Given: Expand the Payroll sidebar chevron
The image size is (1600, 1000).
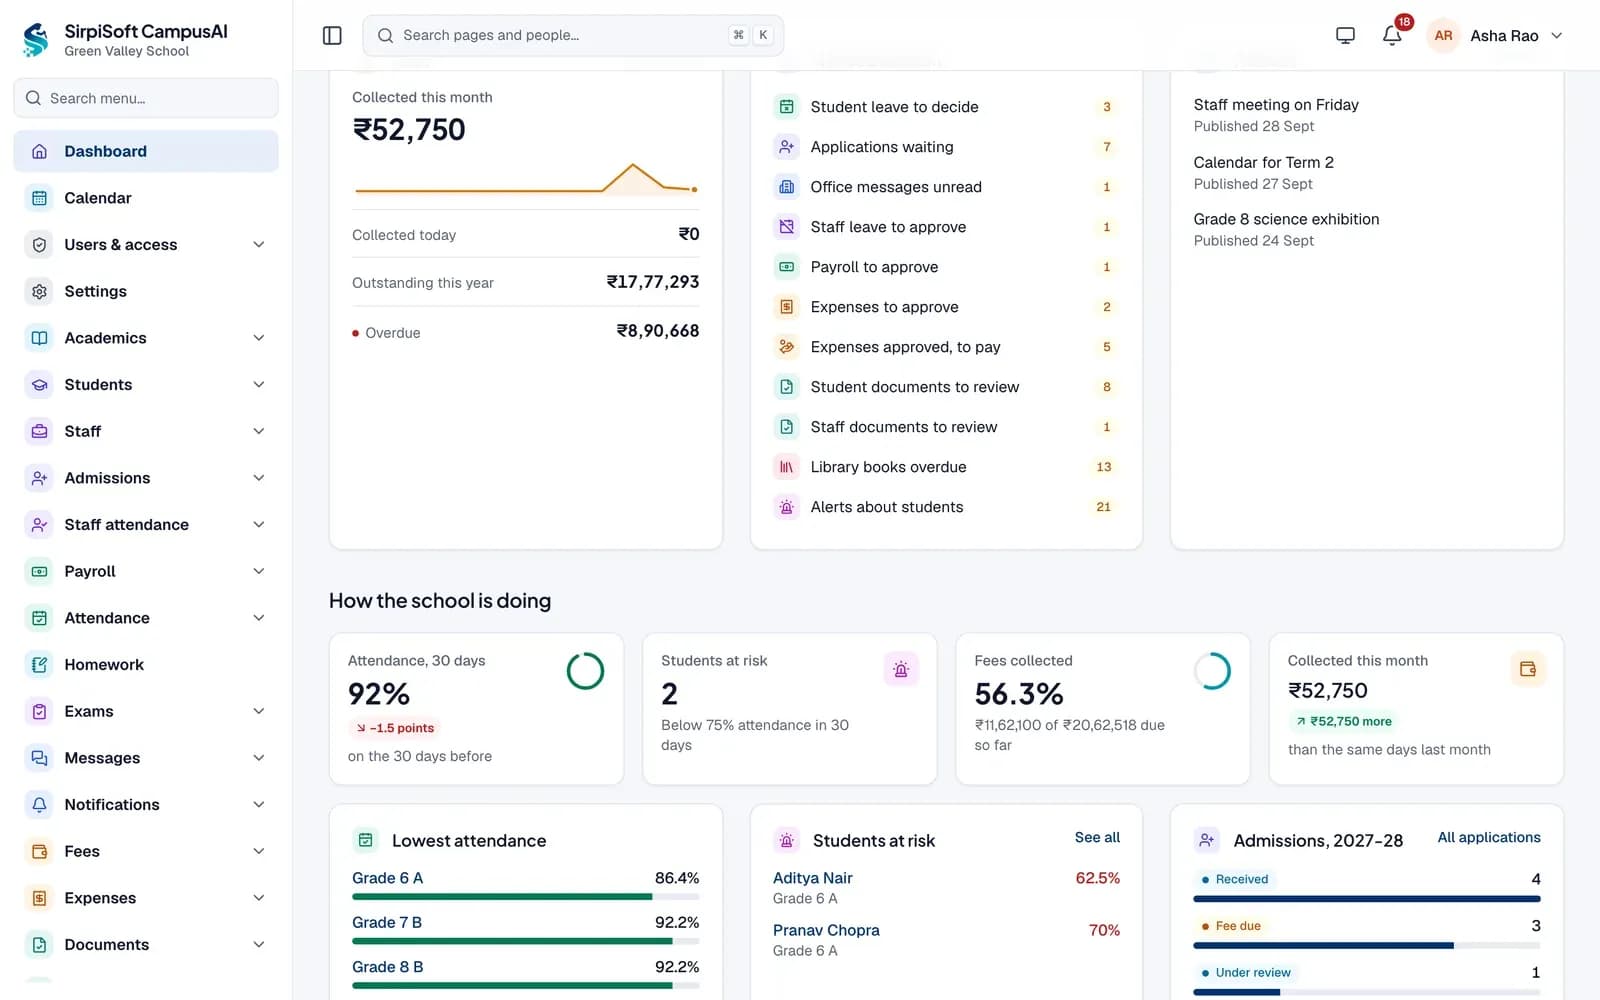Looking at the screenshot, I should [x=259, y=572].
